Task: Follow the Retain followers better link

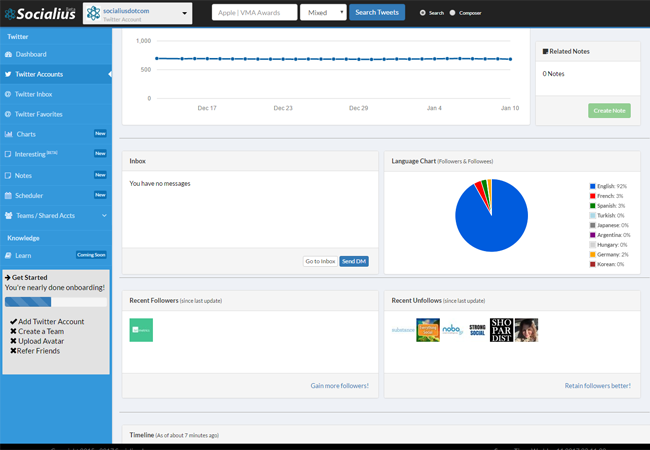Action: point(598,386)
